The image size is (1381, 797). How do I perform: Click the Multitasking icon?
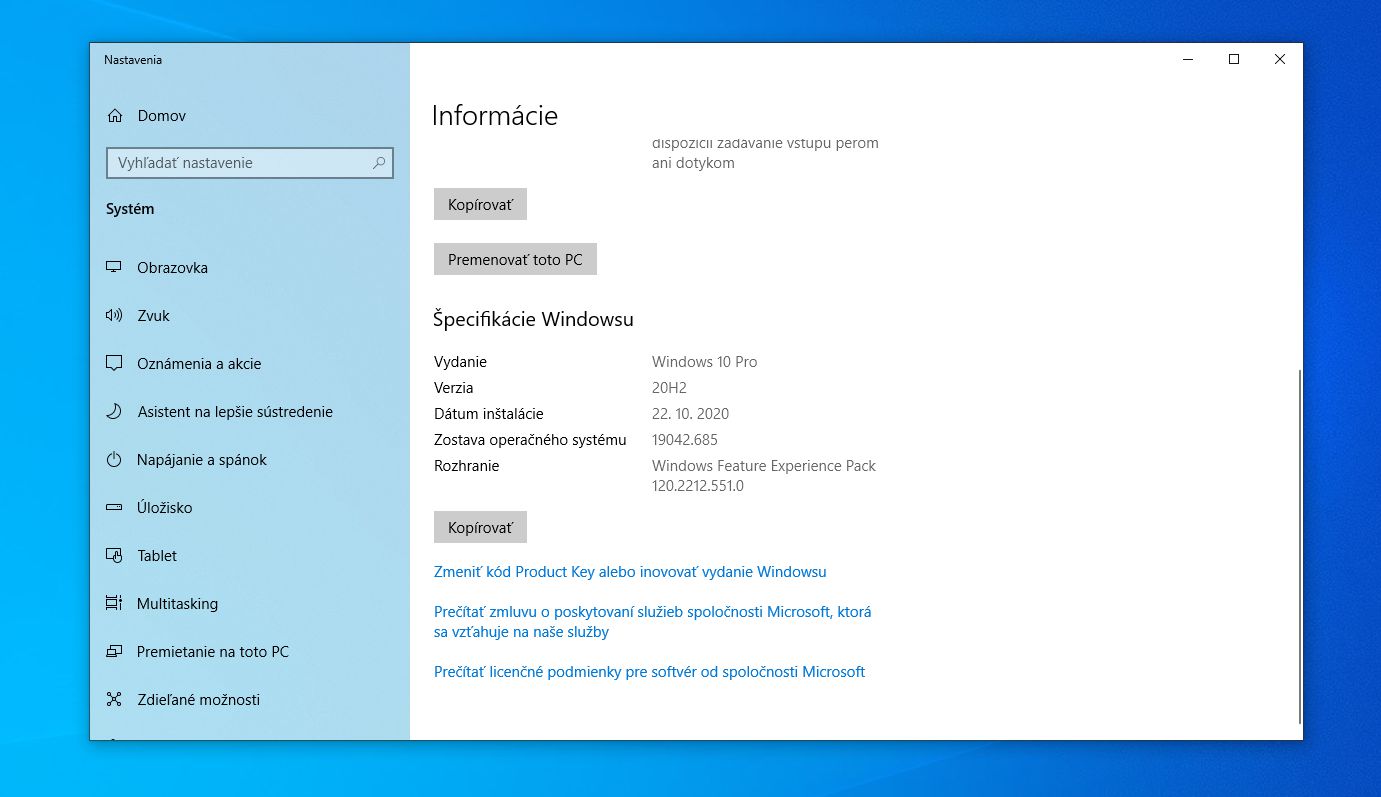(114, 604)
